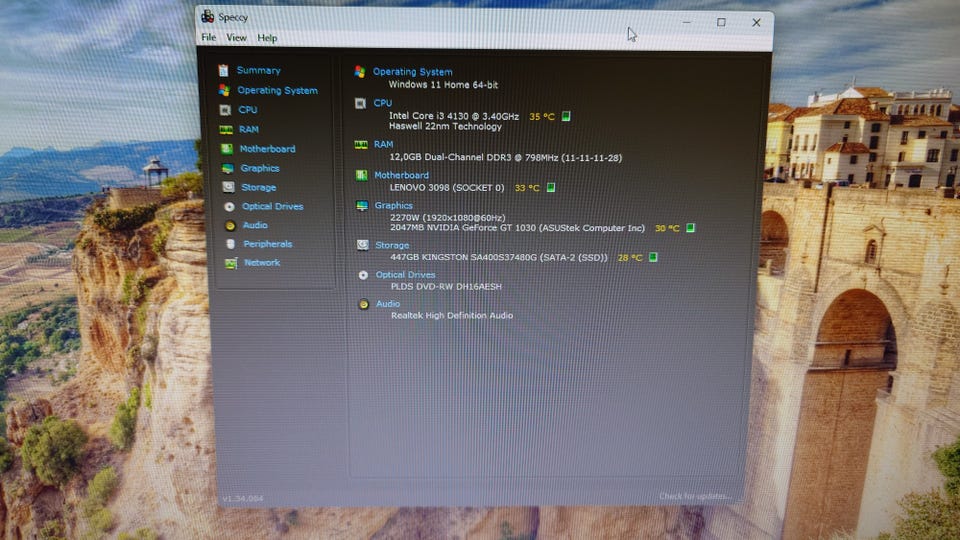Click green indicator beside GPU temperature
This screenshot has width=960, height=540.
(690, 228)
